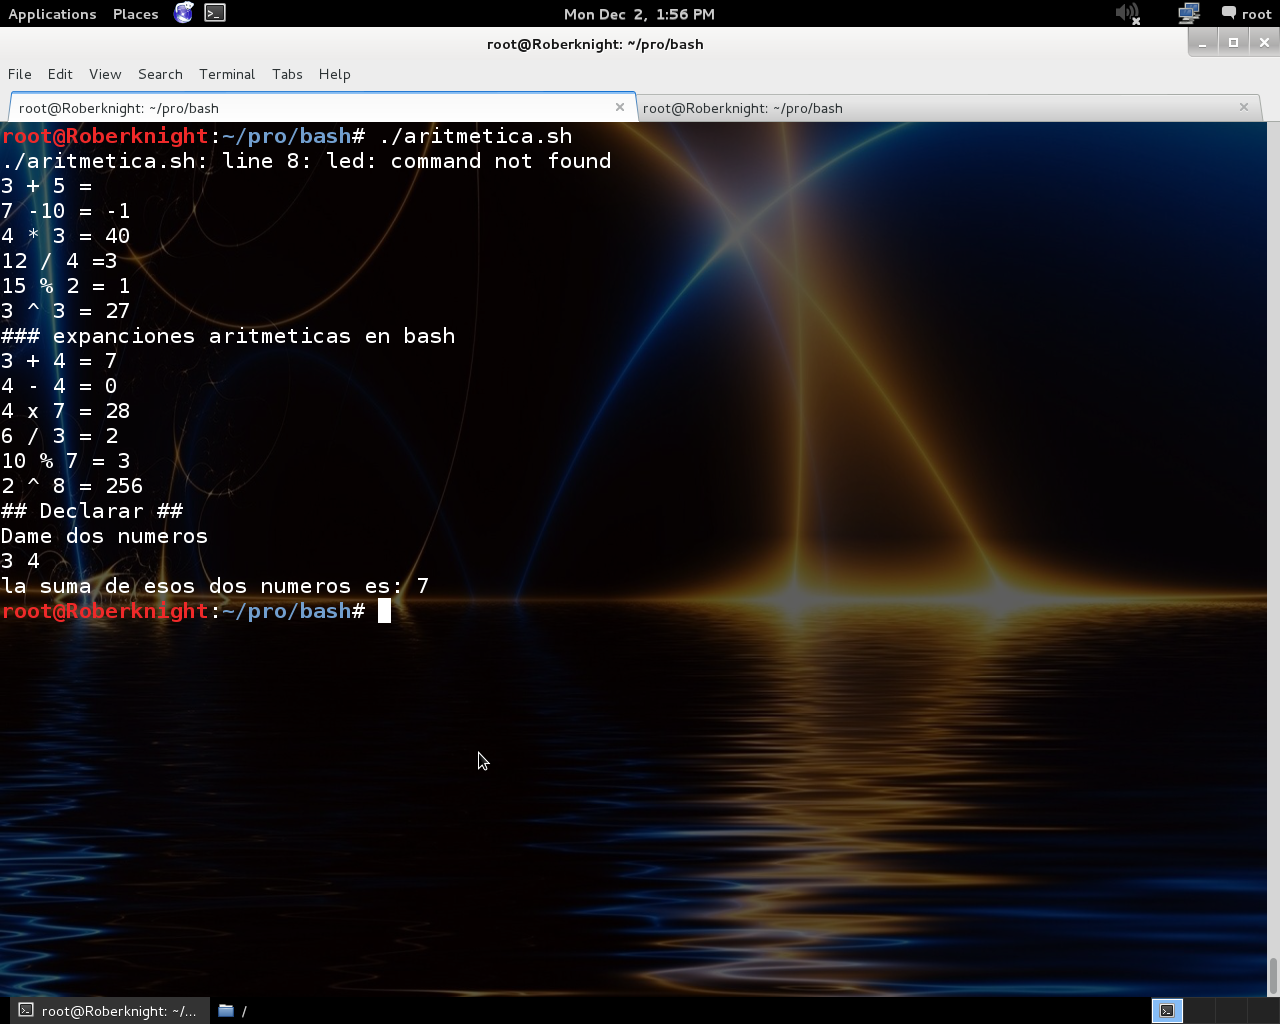The width and height of the screenshot is (1280, 1024).
Task: Open the Terminal menu
Action: click(226, 74)
